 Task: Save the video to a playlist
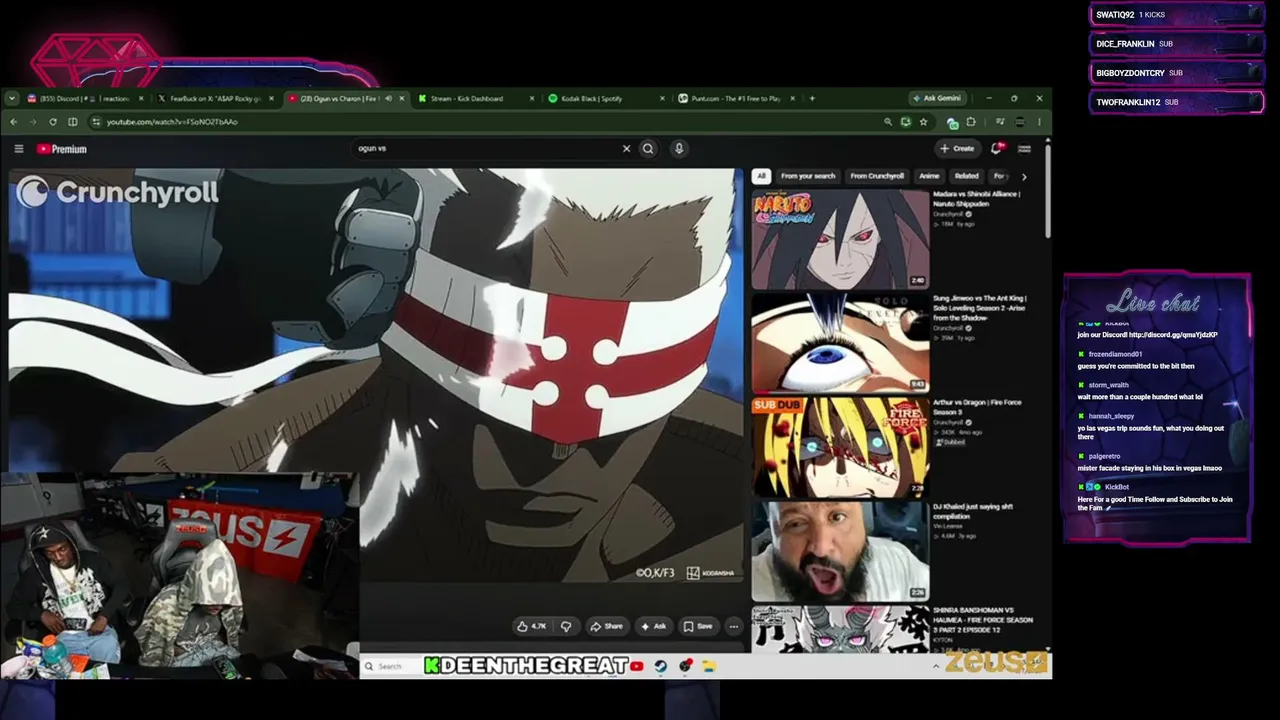coord(698,626)
